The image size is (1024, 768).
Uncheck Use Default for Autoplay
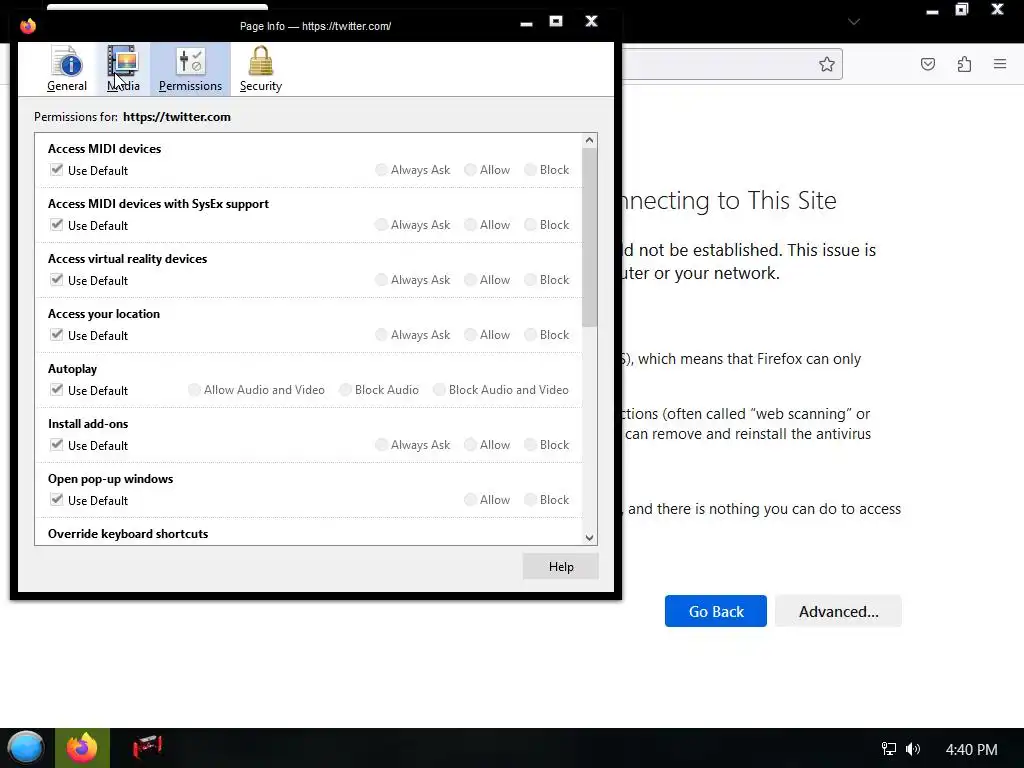click(x=57, y=390)
